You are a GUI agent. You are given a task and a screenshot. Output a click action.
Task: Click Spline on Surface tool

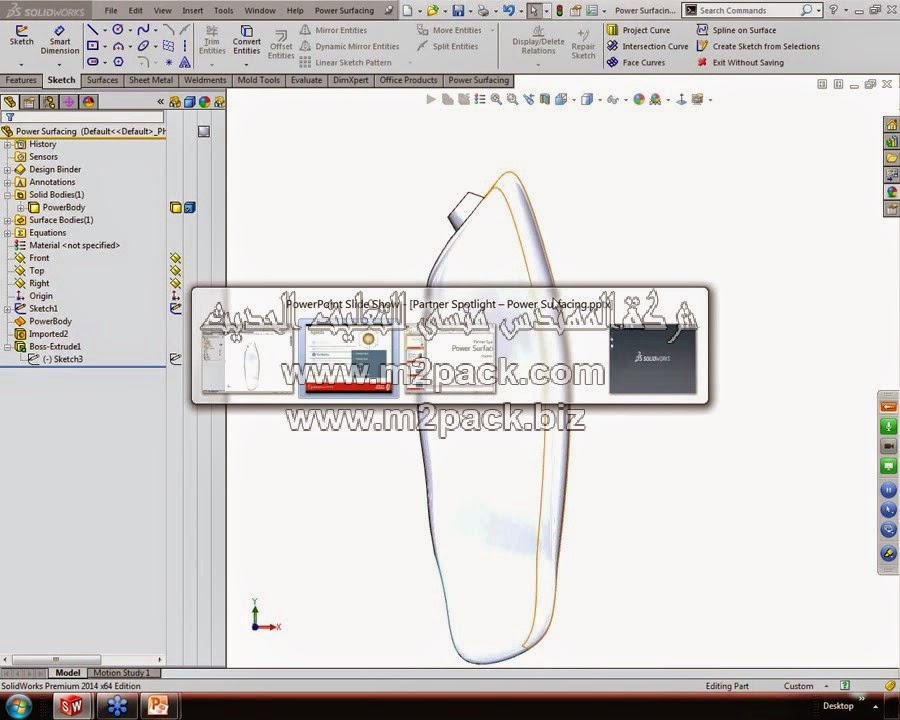click(736, 30)
